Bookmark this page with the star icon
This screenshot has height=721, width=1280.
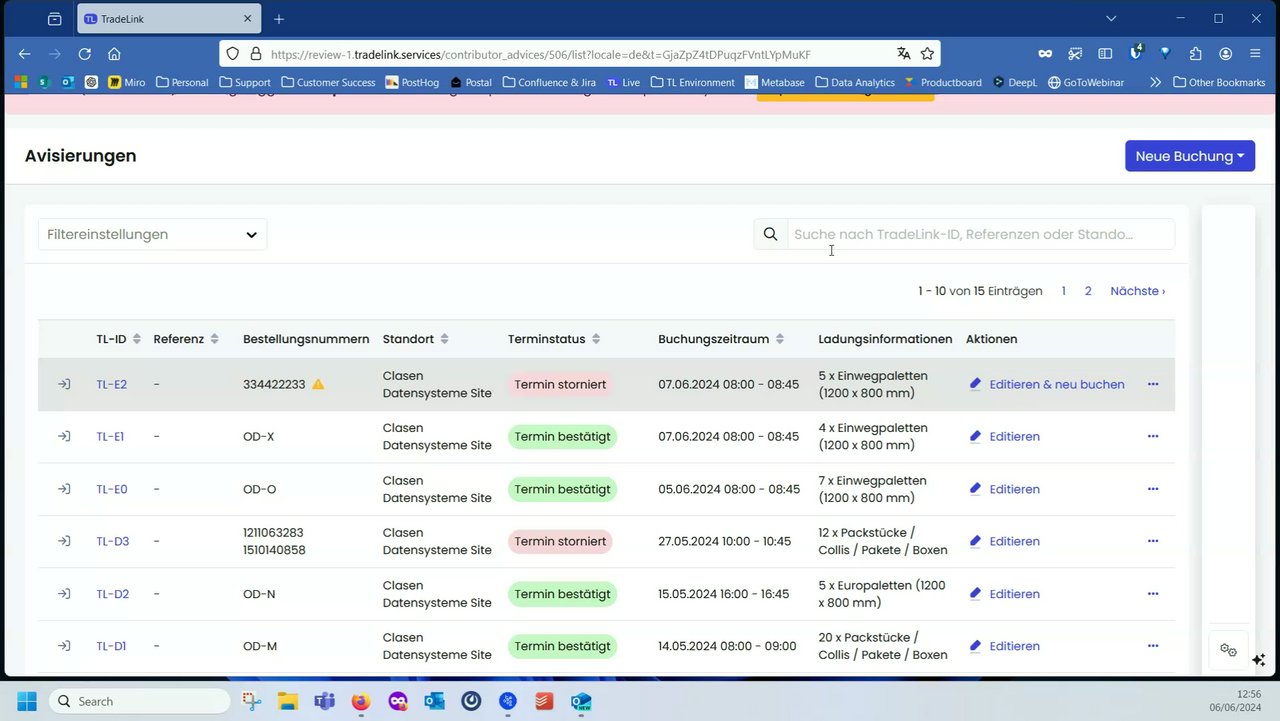pos(927,54)
